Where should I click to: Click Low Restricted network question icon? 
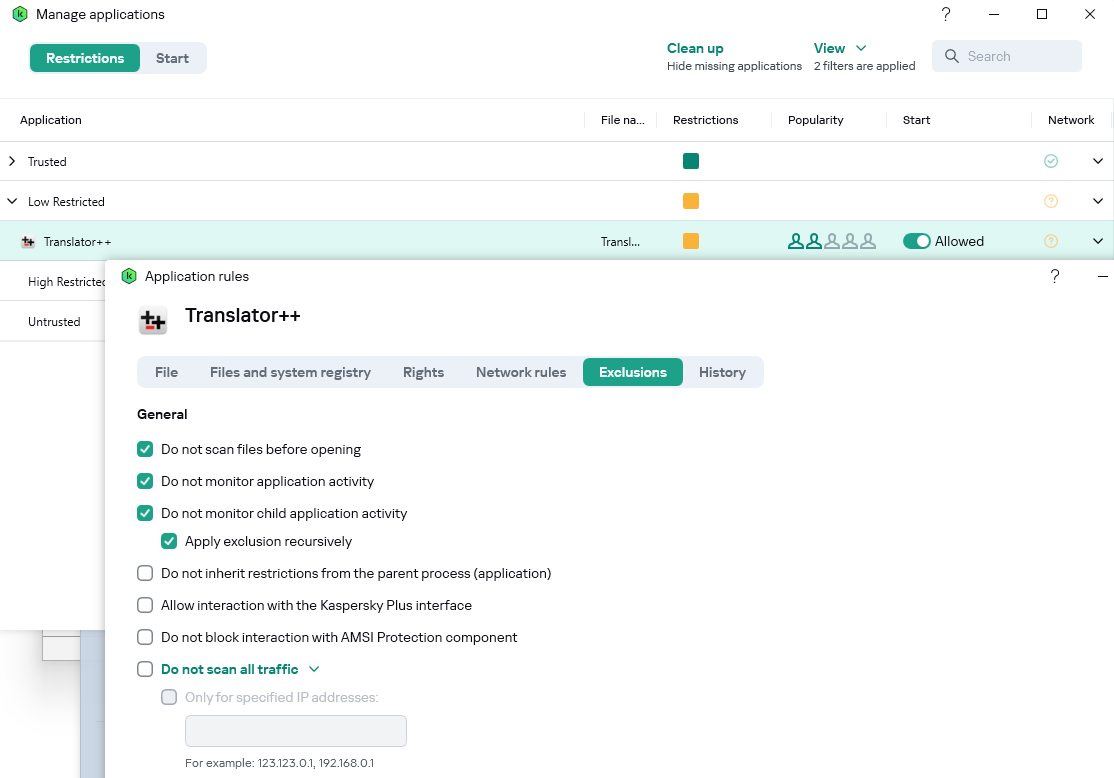1051,201
